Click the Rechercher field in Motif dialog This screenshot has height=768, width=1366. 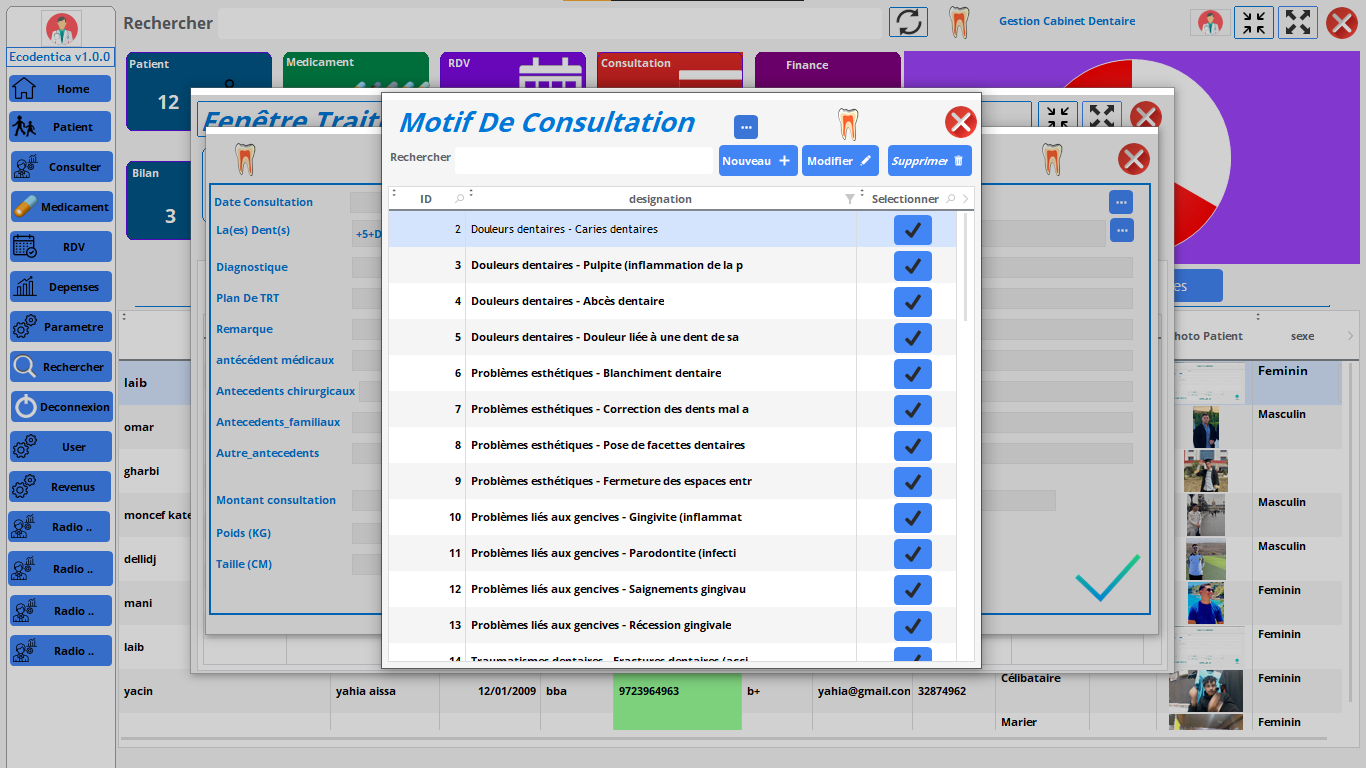(x=583, y=161)
